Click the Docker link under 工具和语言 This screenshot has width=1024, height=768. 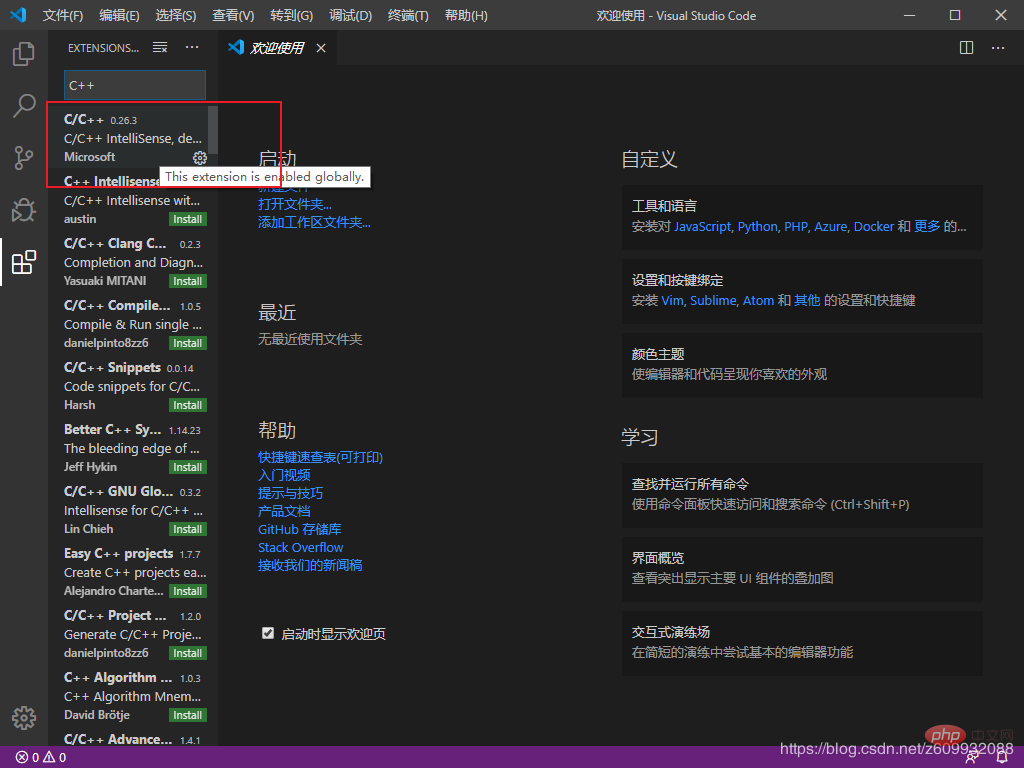874,227
